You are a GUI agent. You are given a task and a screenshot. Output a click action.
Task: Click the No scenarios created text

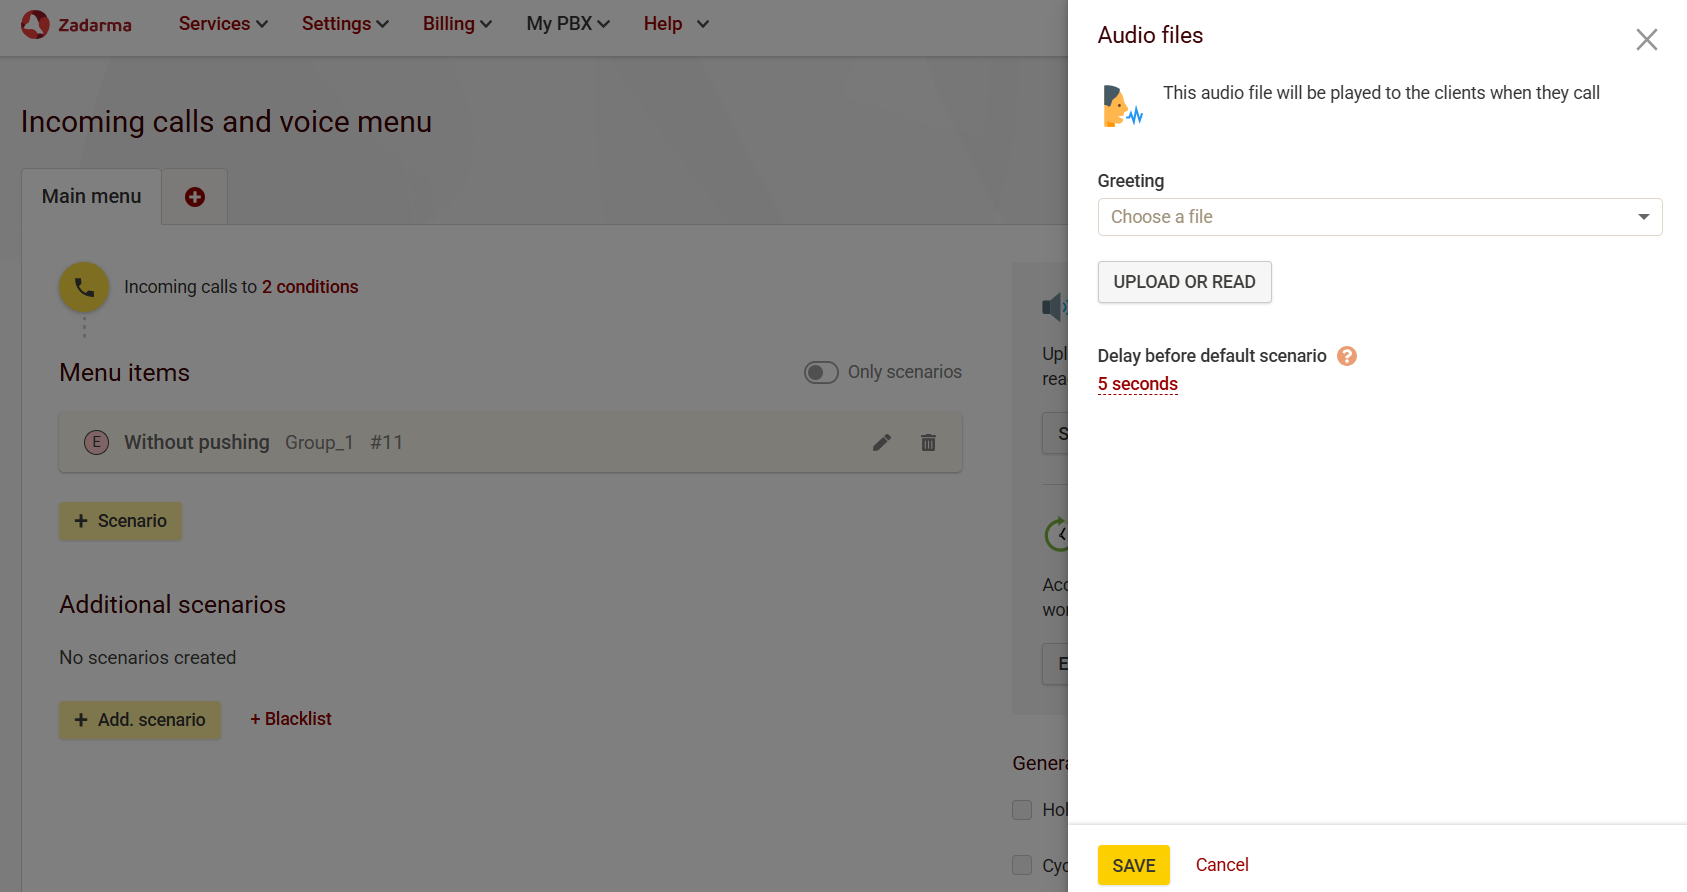pos(148,658)
